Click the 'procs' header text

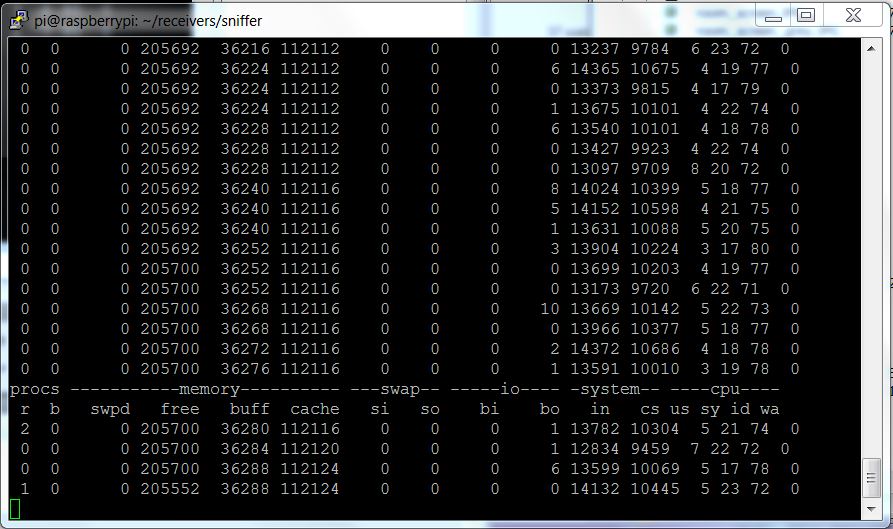click(x=35, y=389)
